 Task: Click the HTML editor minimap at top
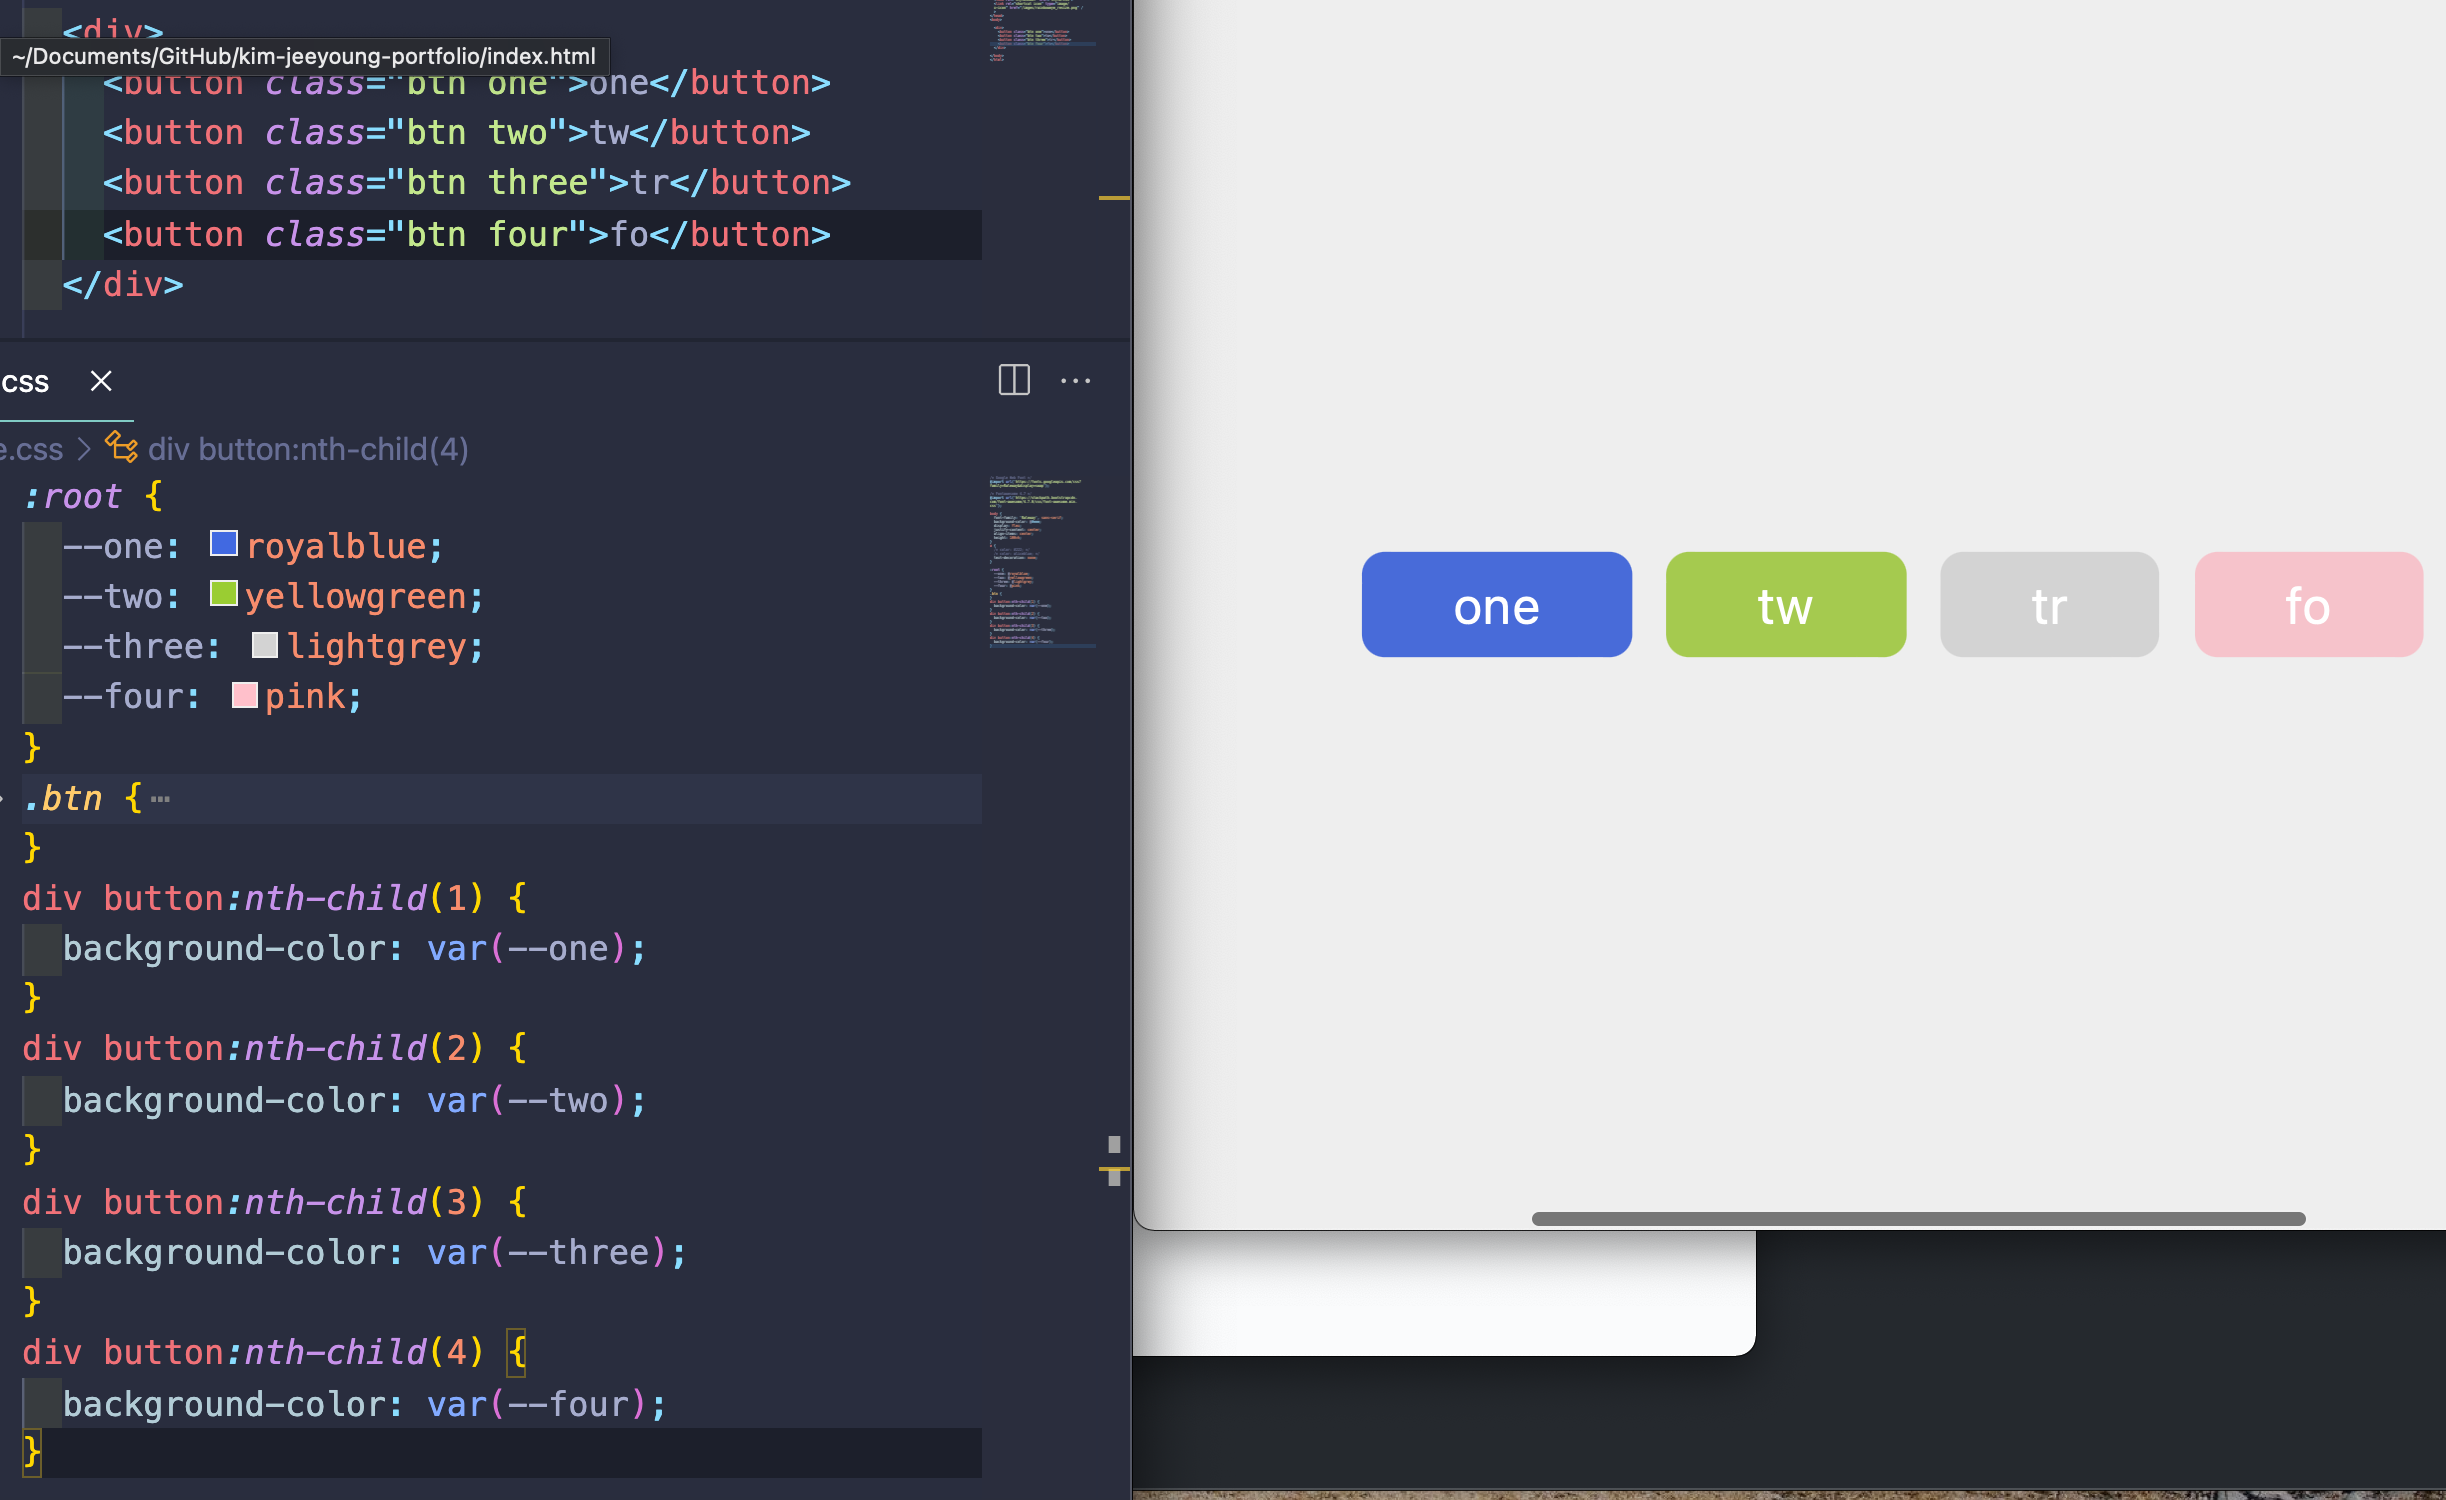[x=1040, y=32]
